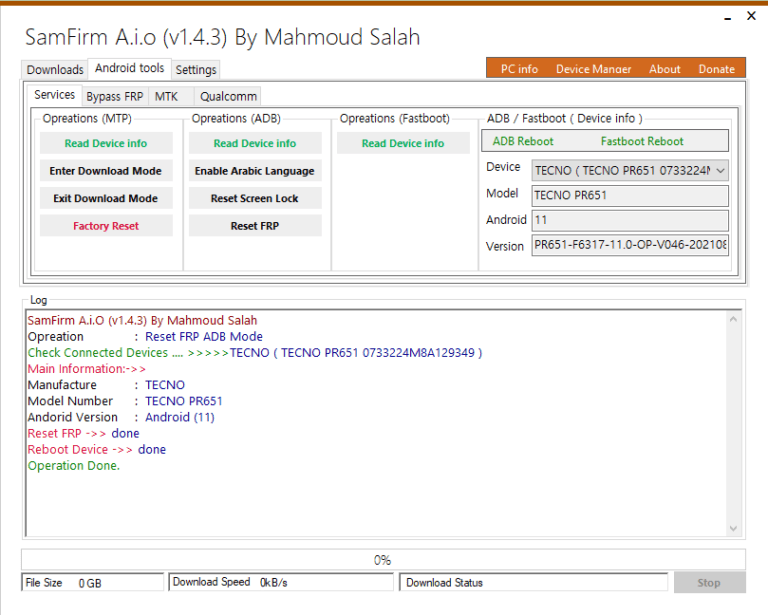Open the Services sub-tab
This screenshot has width=768, height=615.
[54, 95]
